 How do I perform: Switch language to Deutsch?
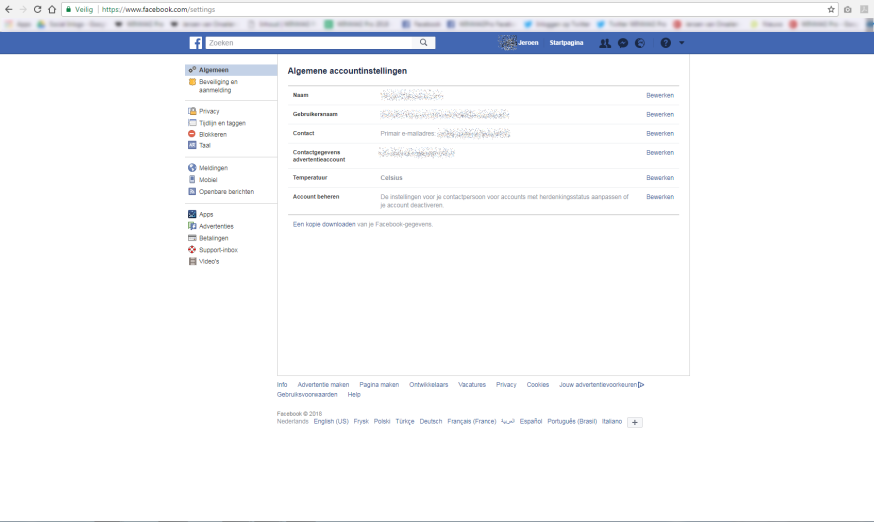pos(430,422)
